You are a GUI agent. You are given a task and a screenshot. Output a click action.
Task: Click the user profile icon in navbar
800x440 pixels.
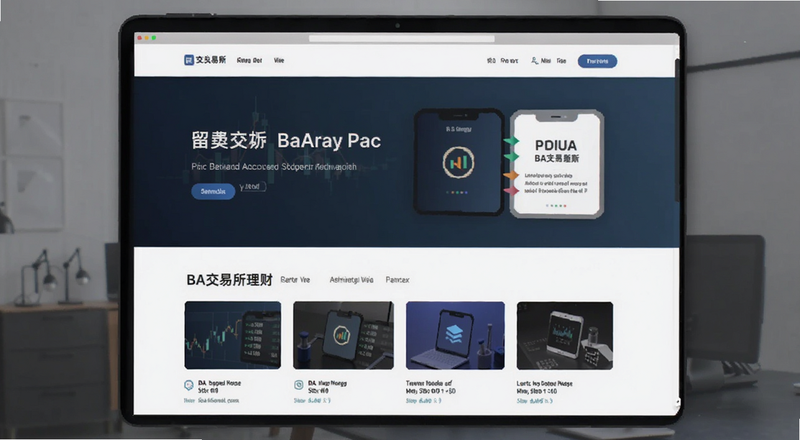[534, 61]
